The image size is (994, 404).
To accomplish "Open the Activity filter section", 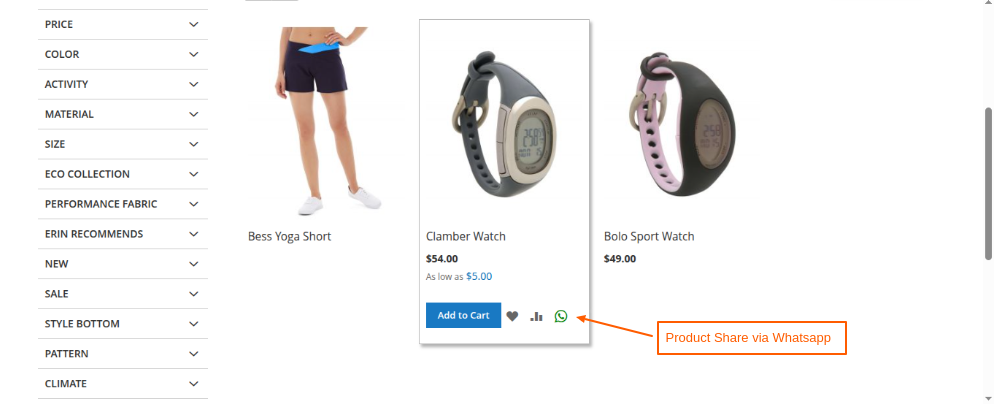I will click(x=123, y=84).
